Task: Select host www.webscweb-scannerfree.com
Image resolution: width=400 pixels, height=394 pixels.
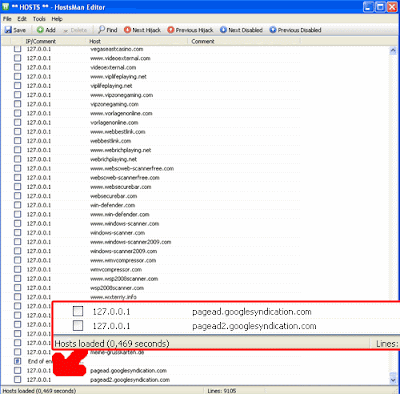Action: click(x=132, y=168)
